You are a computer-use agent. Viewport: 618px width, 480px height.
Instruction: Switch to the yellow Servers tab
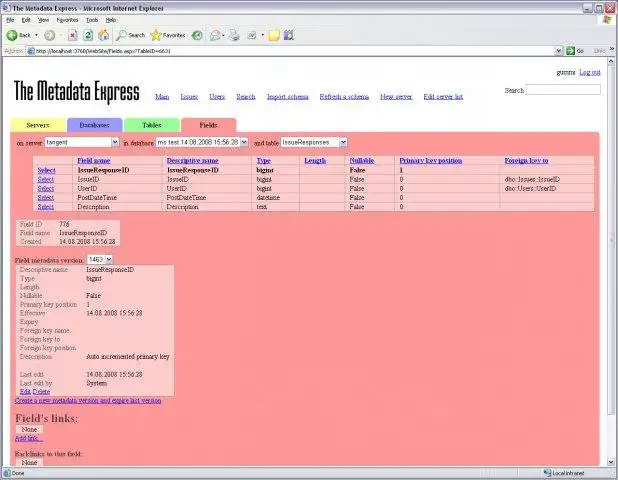point(38,125)
